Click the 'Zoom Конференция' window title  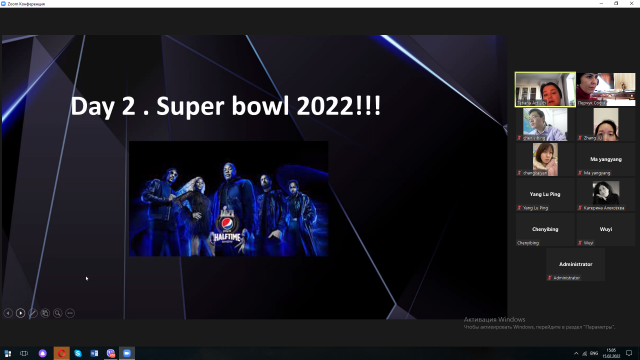coord(26,4)
